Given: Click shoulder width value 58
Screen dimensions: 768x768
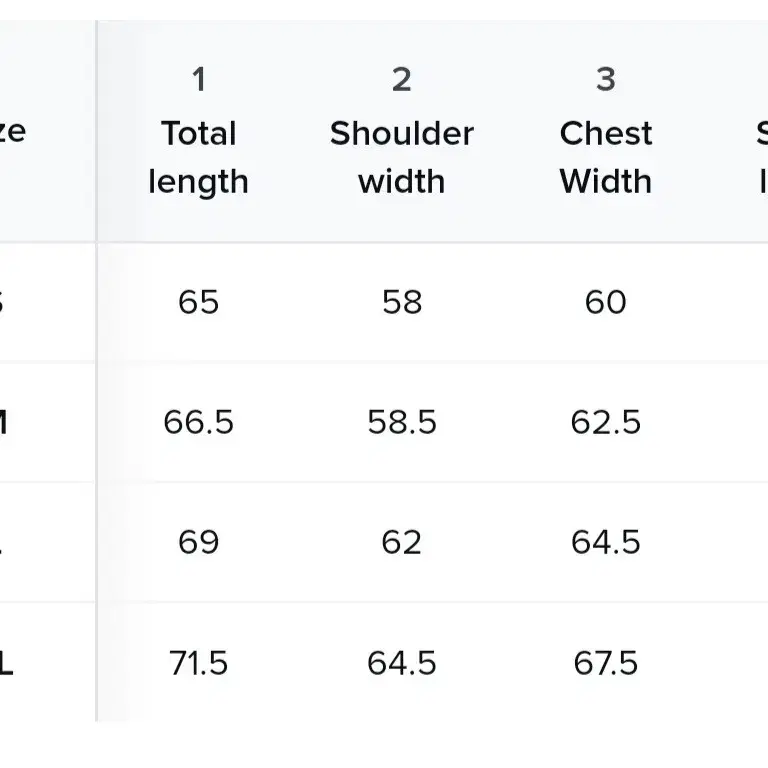Looking at the screenshot, I should (x=402, y=302).
